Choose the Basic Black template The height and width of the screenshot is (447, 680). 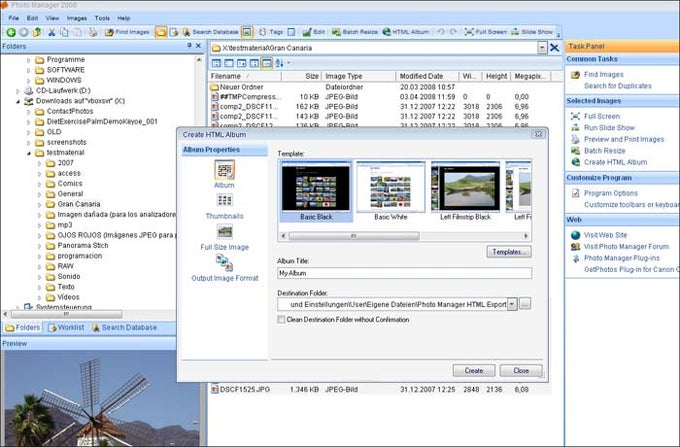click(x=316, y=191)
